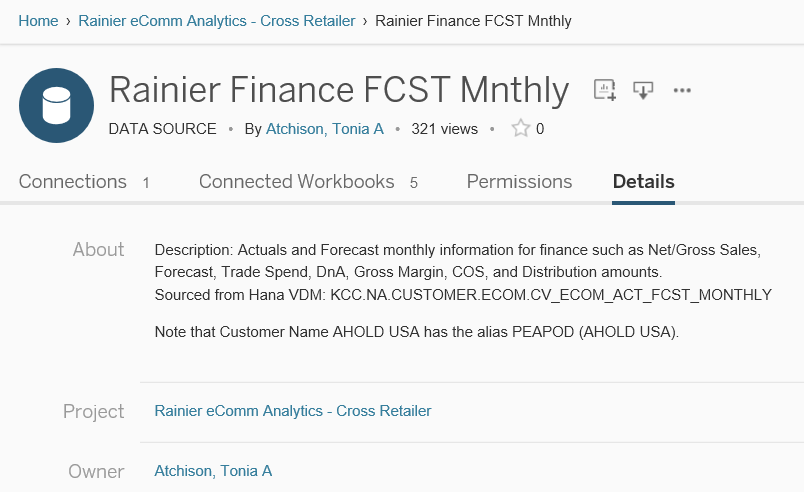
Task: Create a new workbook from this data source
Action: coord(605,90)
